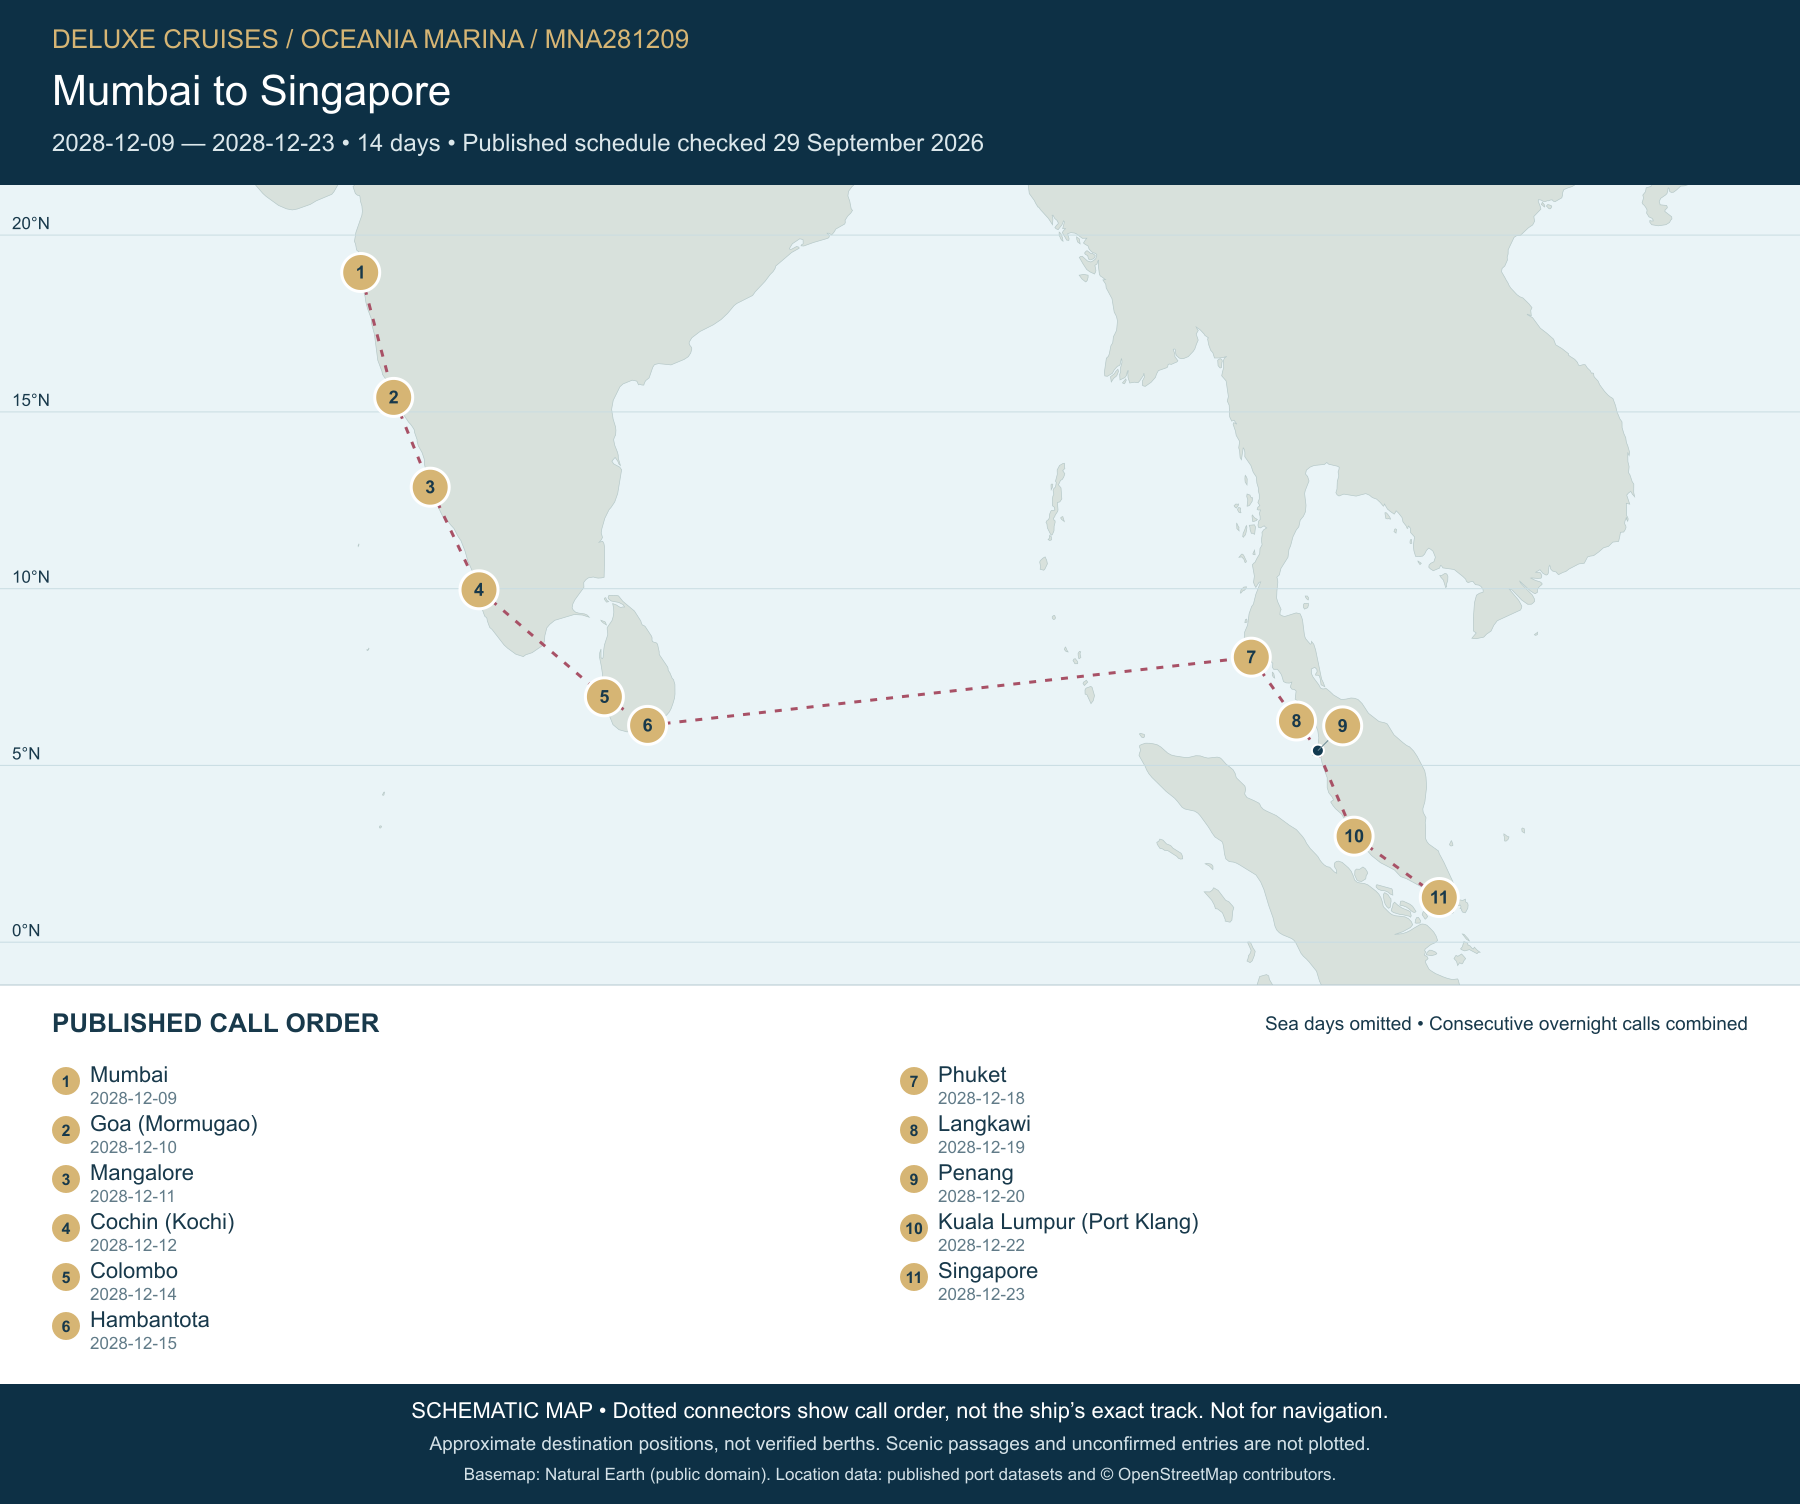
Task: Select the "DELUXE CRUISES / OCEANIA MARINA / MNA281209" line
Action: pyautogui.click(x=370, y=39)
